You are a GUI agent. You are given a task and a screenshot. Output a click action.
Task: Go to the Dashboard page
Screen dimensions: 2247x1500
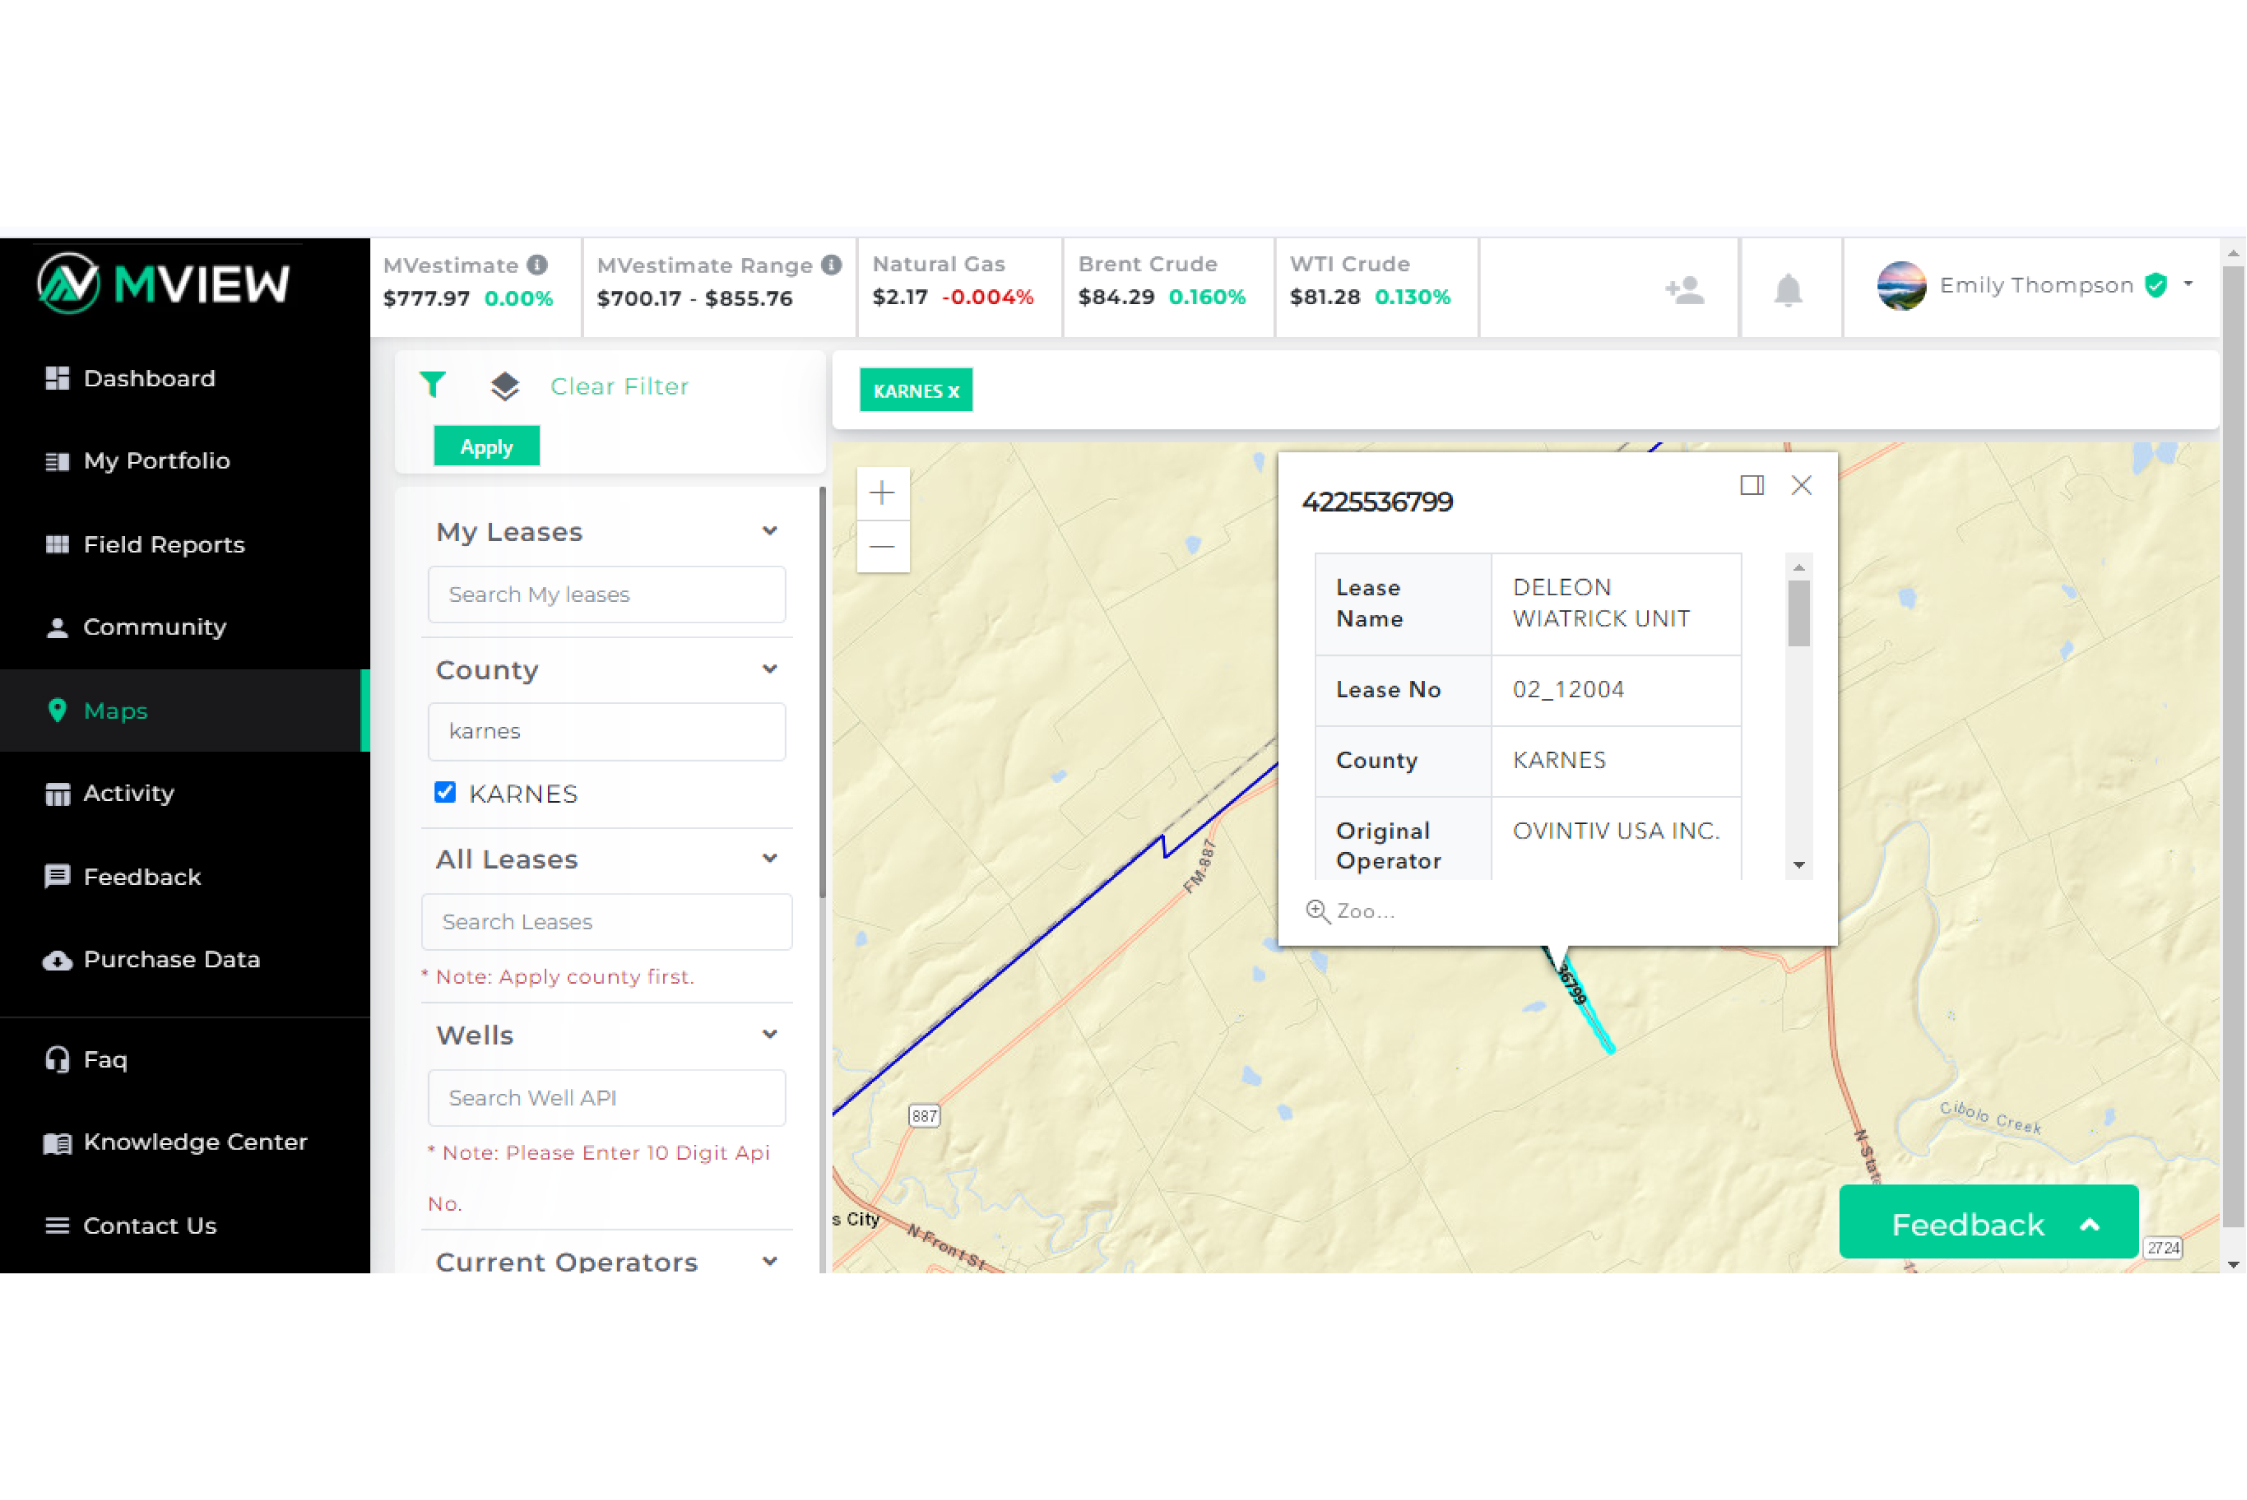click(149, 378)
